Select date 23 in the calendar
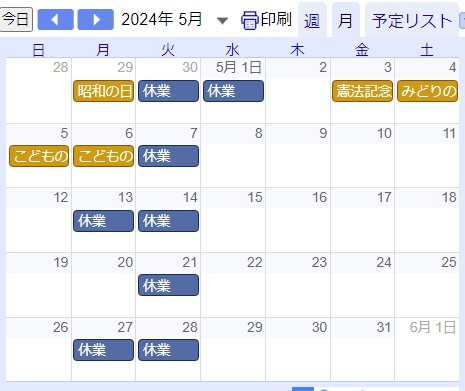The width and height of the screenshot is (465, 391). [320, 262]
